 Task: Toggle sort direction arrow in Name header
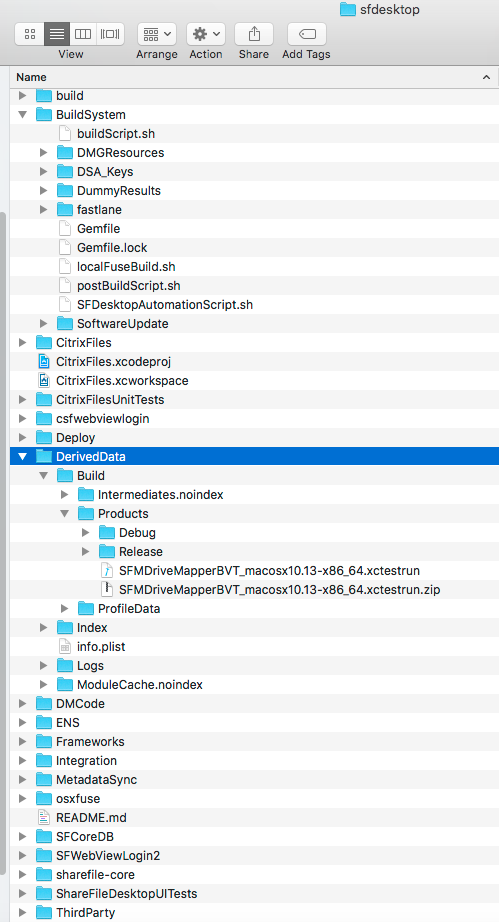(x=486, y=77)
